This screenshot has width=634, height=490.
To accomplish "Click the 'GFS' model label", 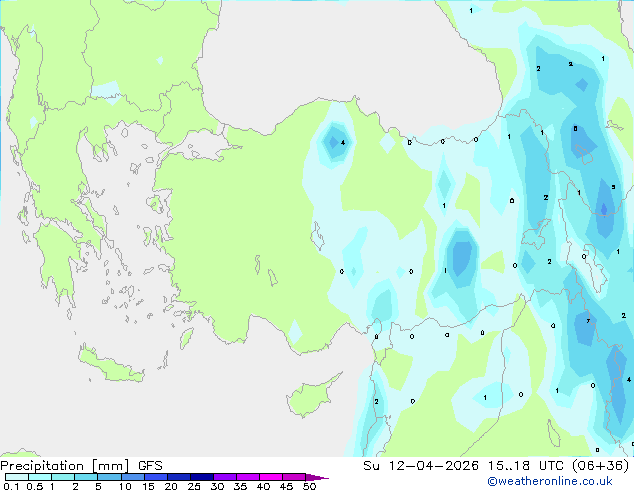I will [x=150, y=466].
